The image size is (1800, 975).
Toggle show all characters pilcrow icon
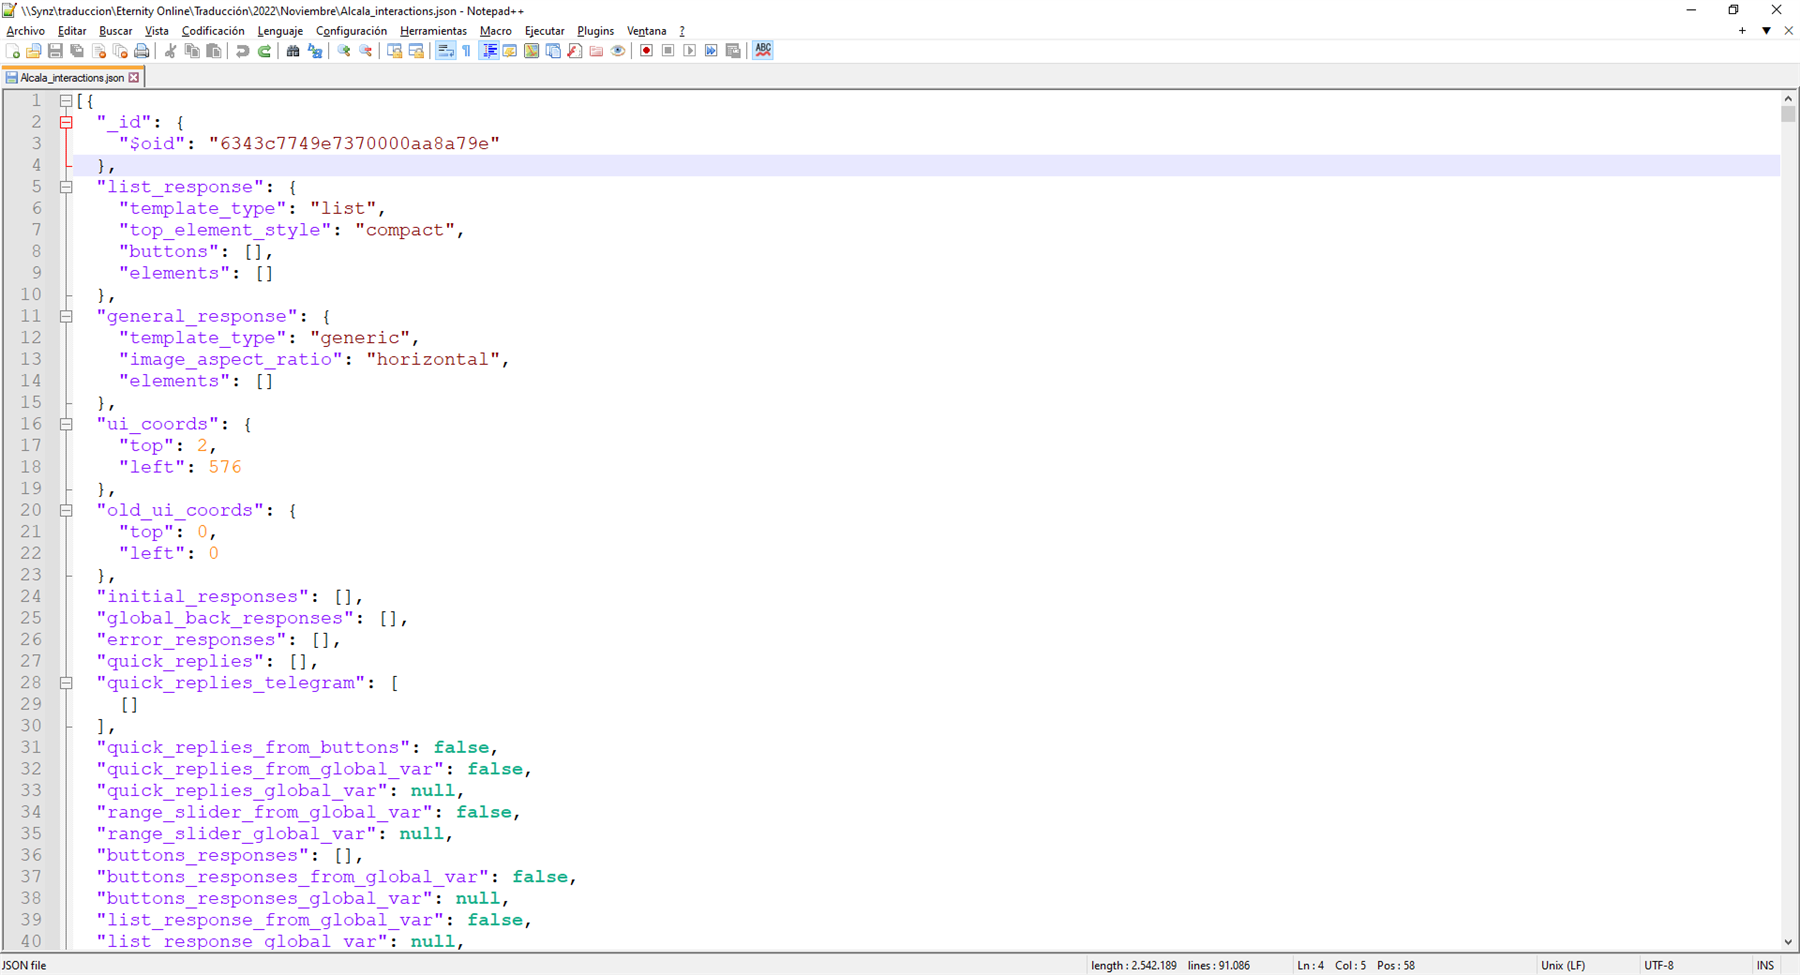(467, 51)
